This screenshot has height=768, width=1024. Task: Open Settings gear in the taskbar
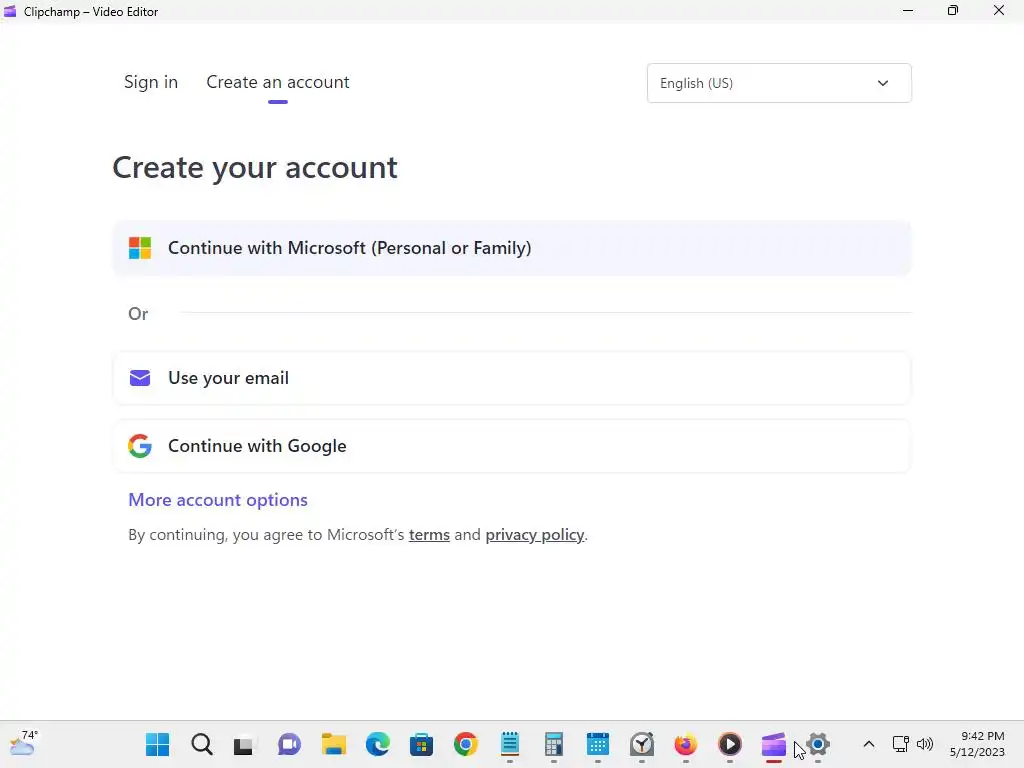[x=818, y=744]
